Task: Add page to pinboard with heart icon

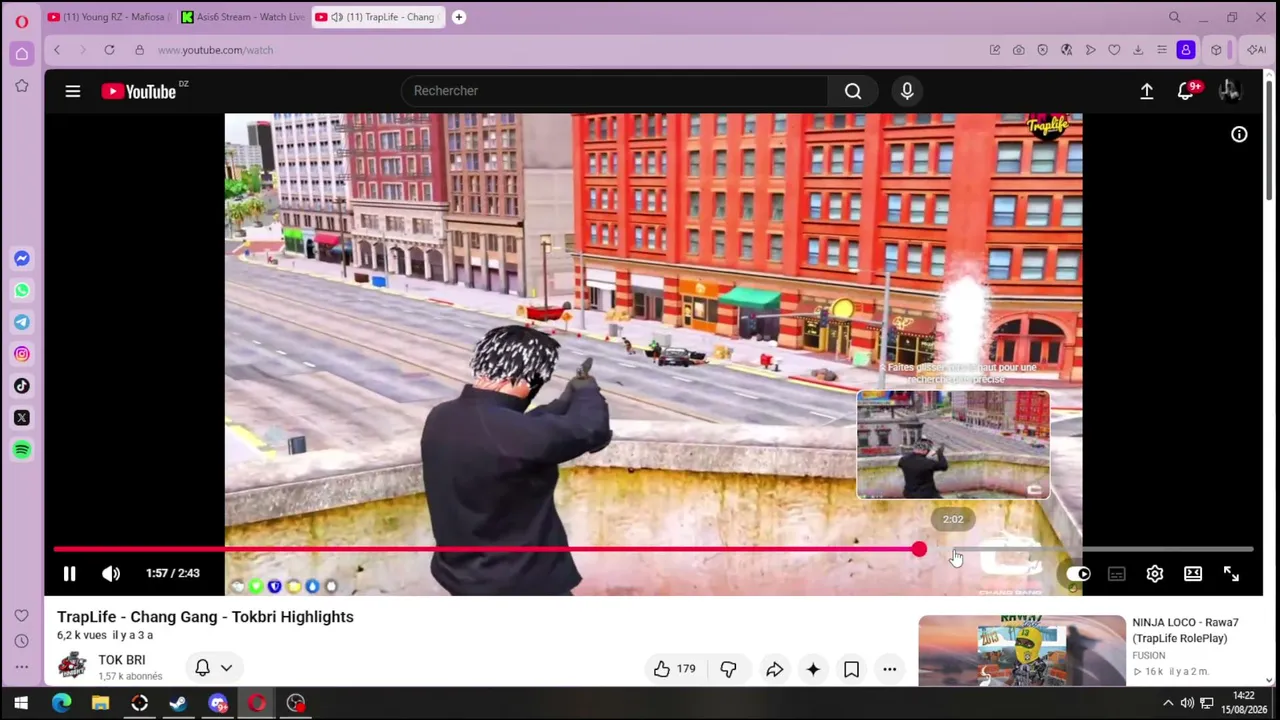Action: pos(1114,50)
